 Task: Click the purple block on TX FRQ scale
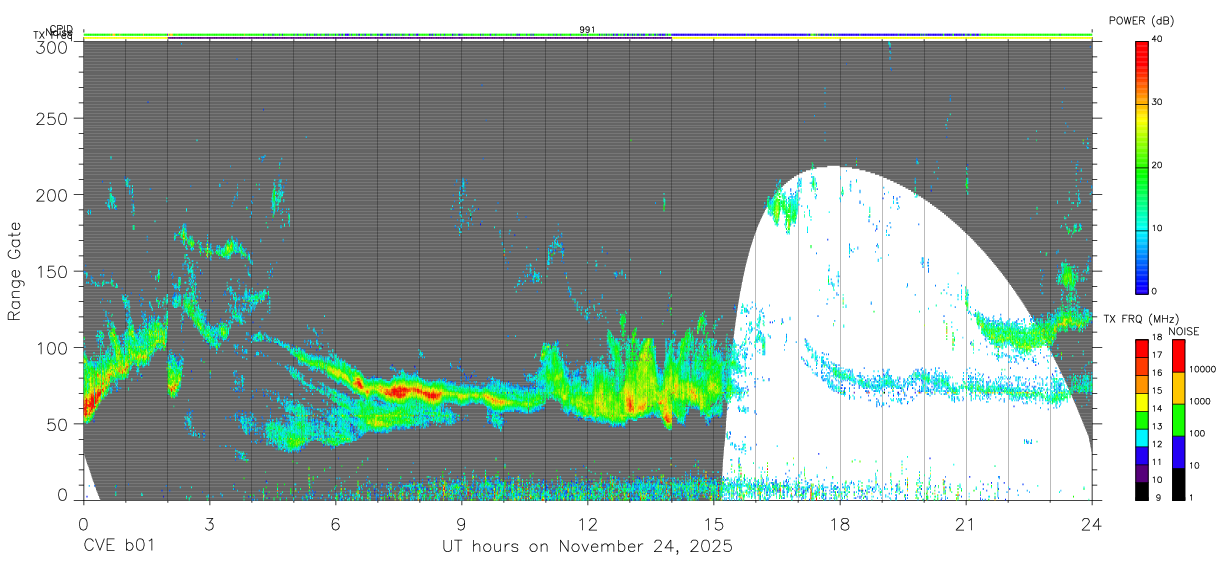coord(1142,473)
